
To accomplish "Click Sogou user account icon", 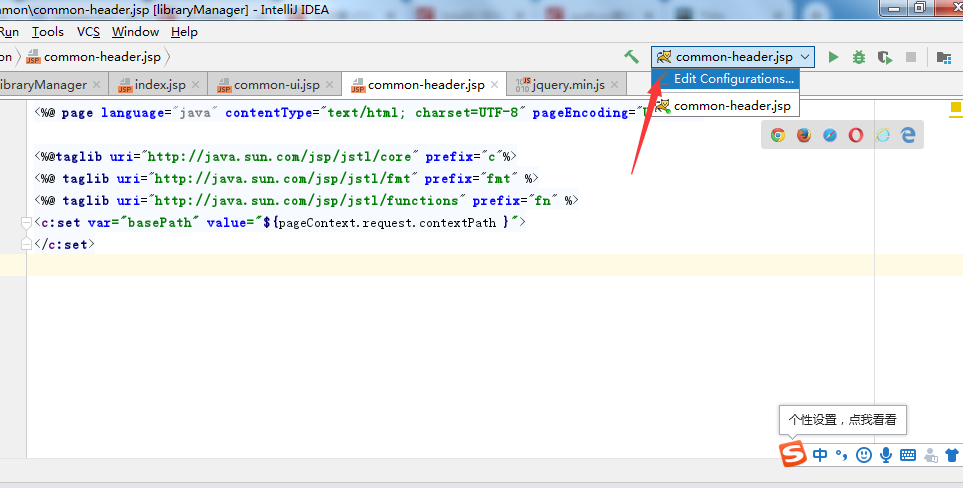I will point(931,455).
